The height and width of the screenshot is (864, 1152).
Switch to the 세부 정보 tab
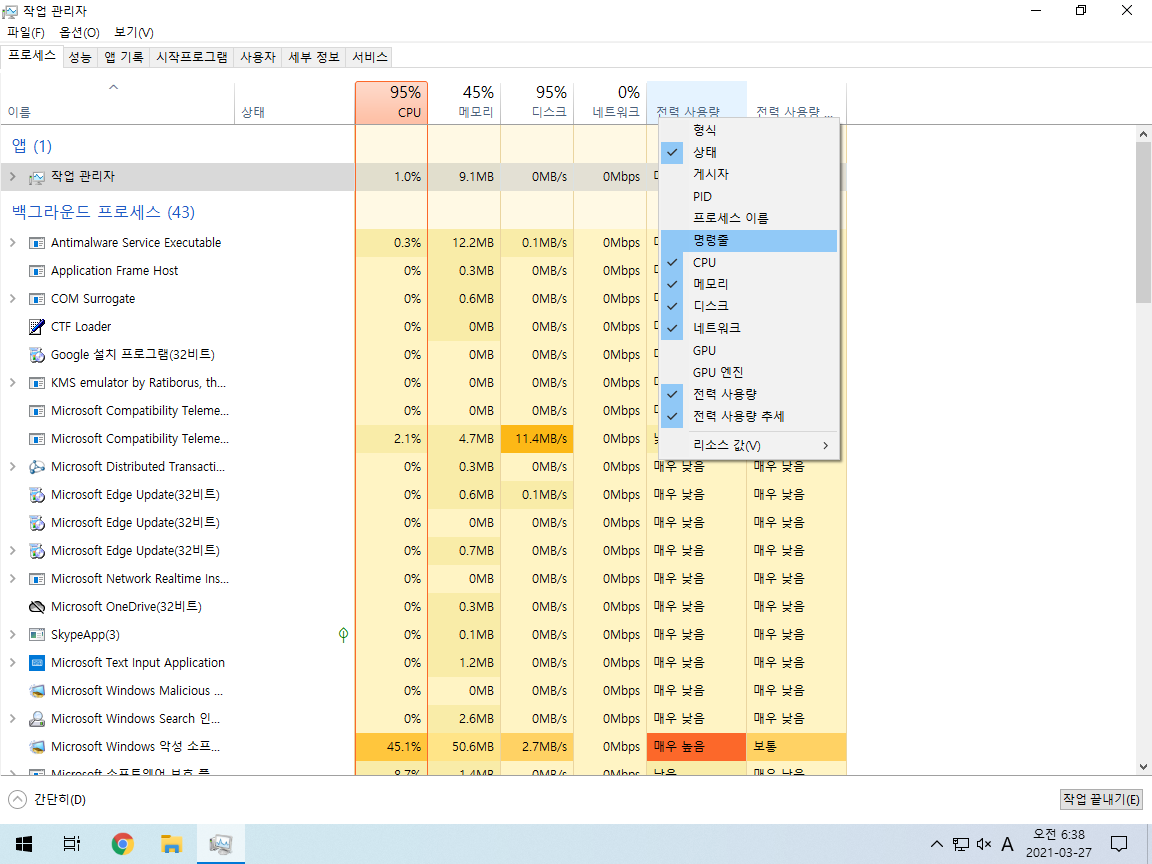click(x=314, y=57)
